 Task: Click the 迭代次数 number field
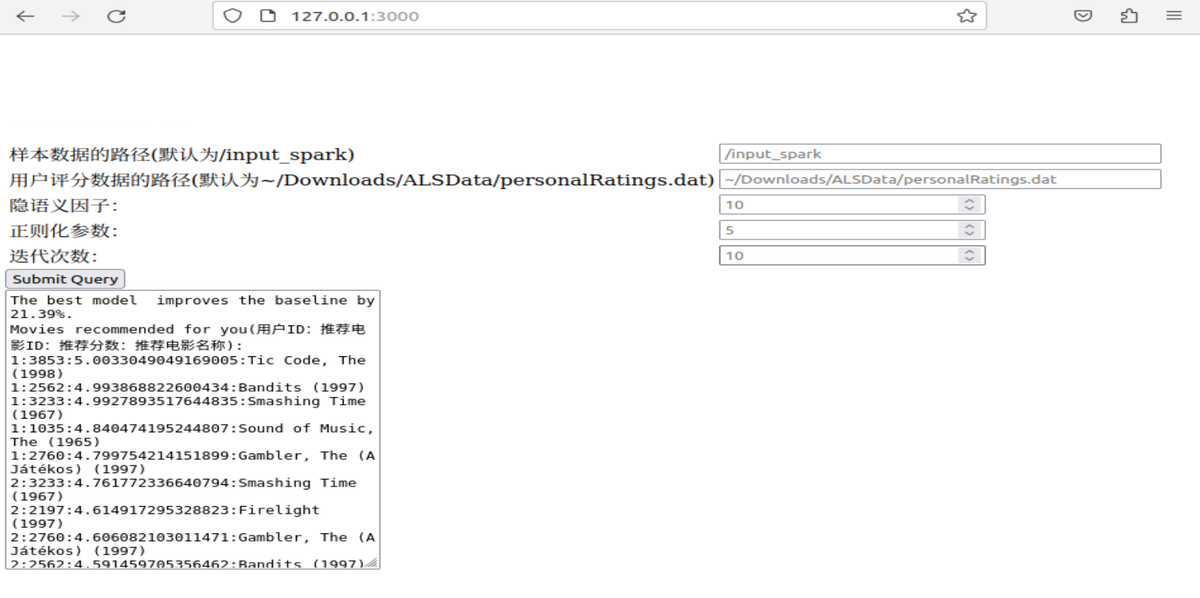click(x=852, y=256)
